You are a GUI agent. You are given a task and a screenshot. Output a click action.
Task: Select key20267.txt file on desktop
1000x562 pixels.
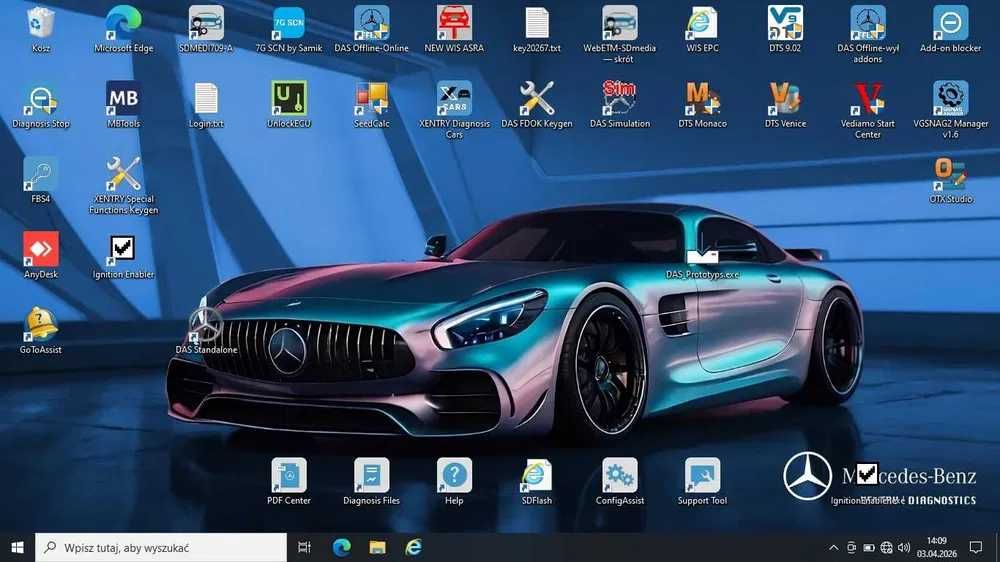pyautogui.click(x=536, y=23)
